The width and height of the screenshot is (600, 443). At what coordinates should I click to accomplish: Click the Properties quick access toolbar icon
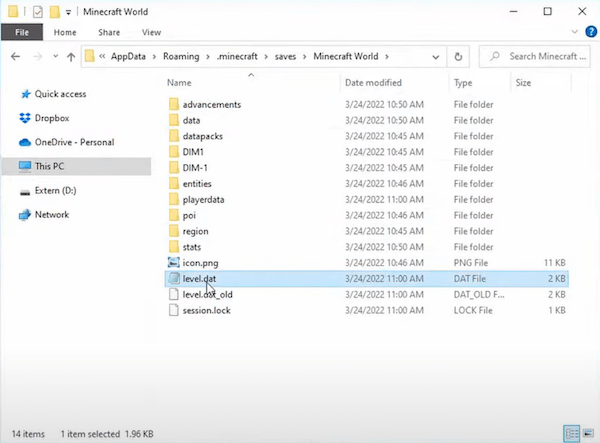tap(38, 12)
